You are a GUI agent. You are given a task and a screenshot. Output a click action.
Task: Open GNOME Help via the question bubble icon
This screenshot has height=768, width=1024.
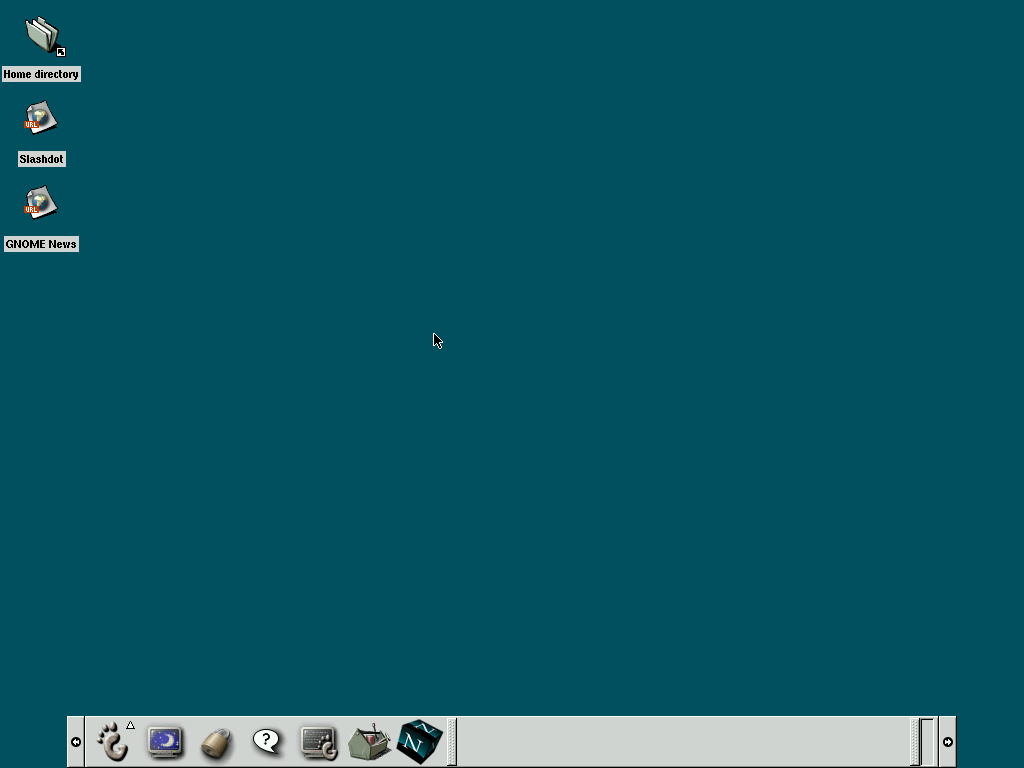pos(266,742)
